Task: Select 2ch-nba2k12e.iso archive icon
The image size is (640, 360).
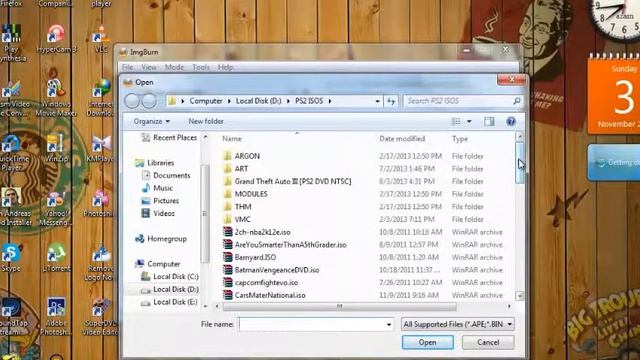Action: (227, 232)
